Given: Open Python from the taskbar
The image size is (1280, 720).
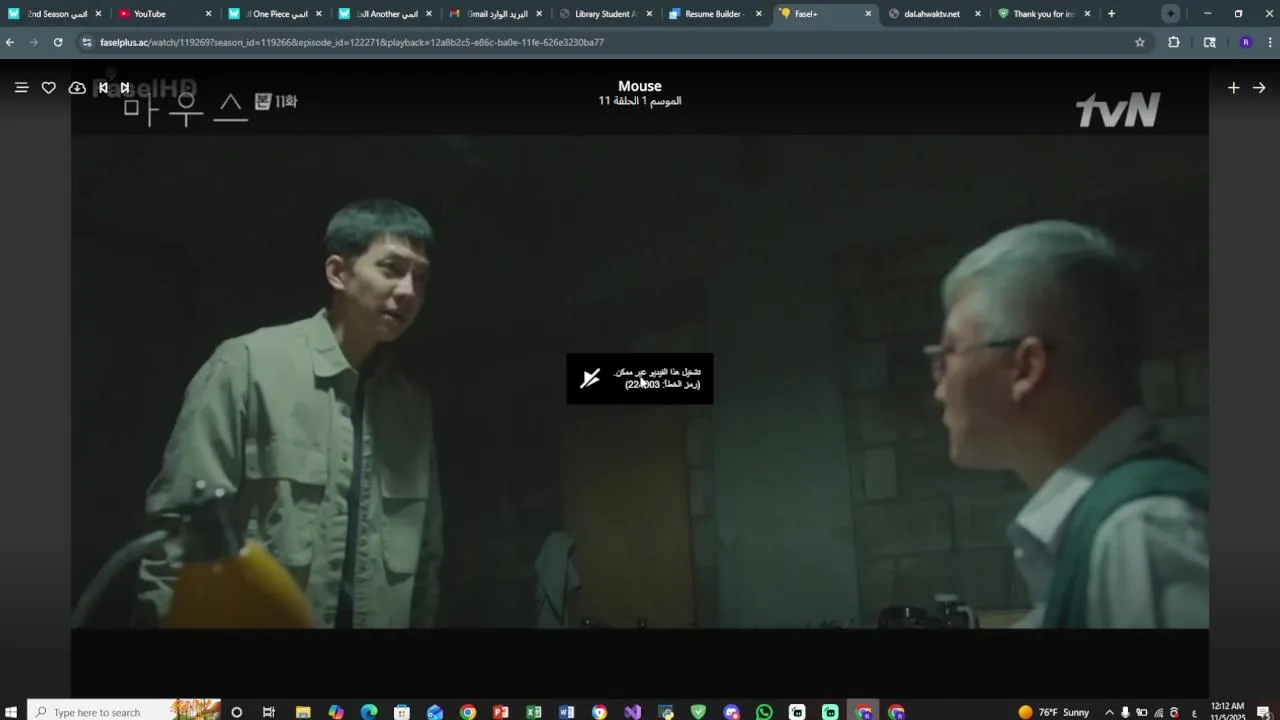Looking at the screenshot, I should point(666,712).
